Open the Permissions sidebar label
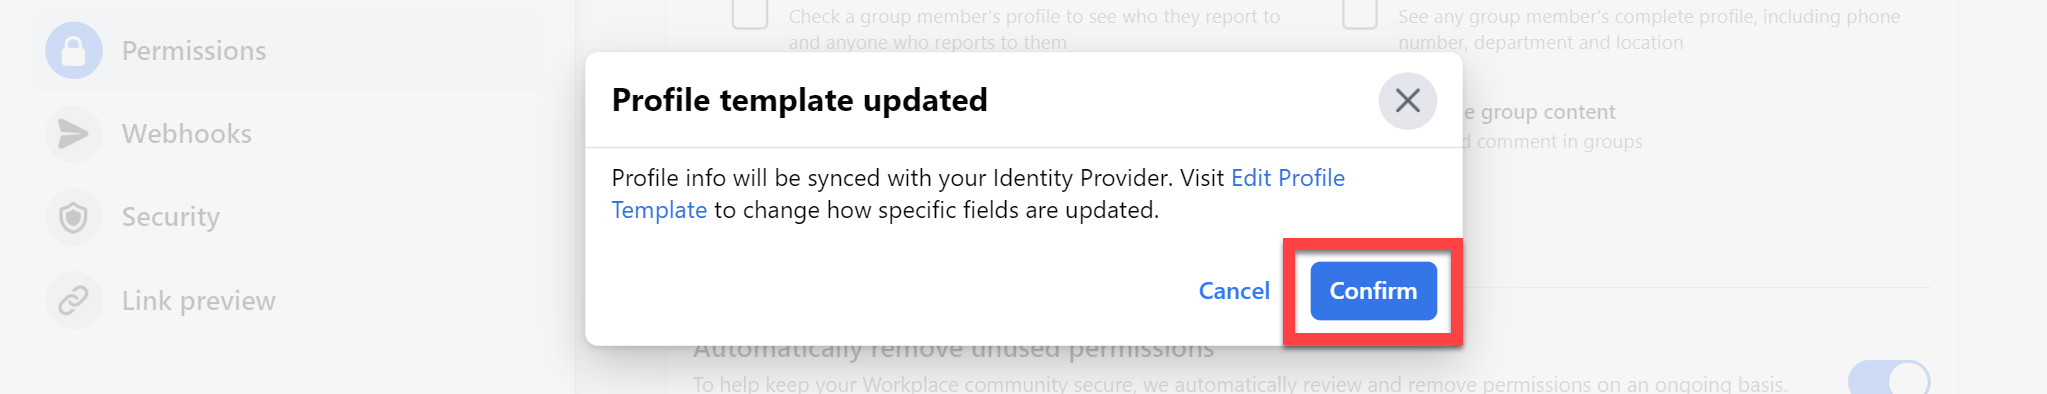Viewport: 2047px width, 394px height. click(194, 51)
